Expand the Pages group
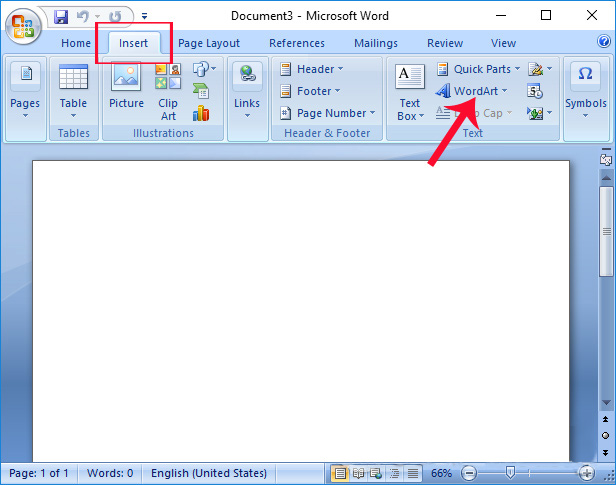Viewport: 616px width, 485px height. point(26,90)
